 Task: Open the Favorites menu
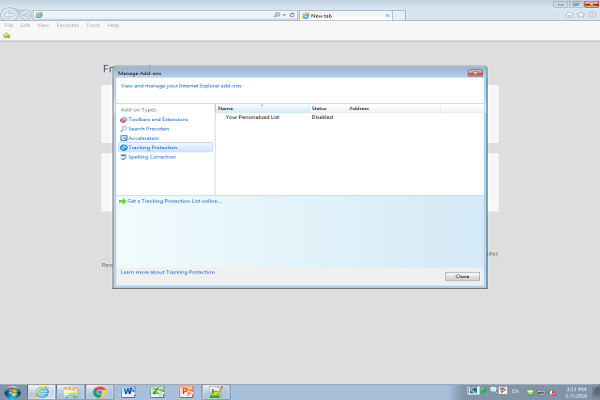point(68,25)
